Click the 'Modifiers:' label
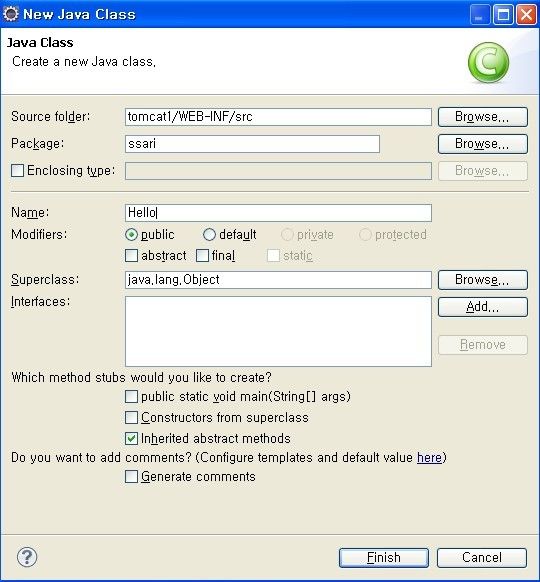Viewport: 540px width, 582px height. tap(39, 235)
